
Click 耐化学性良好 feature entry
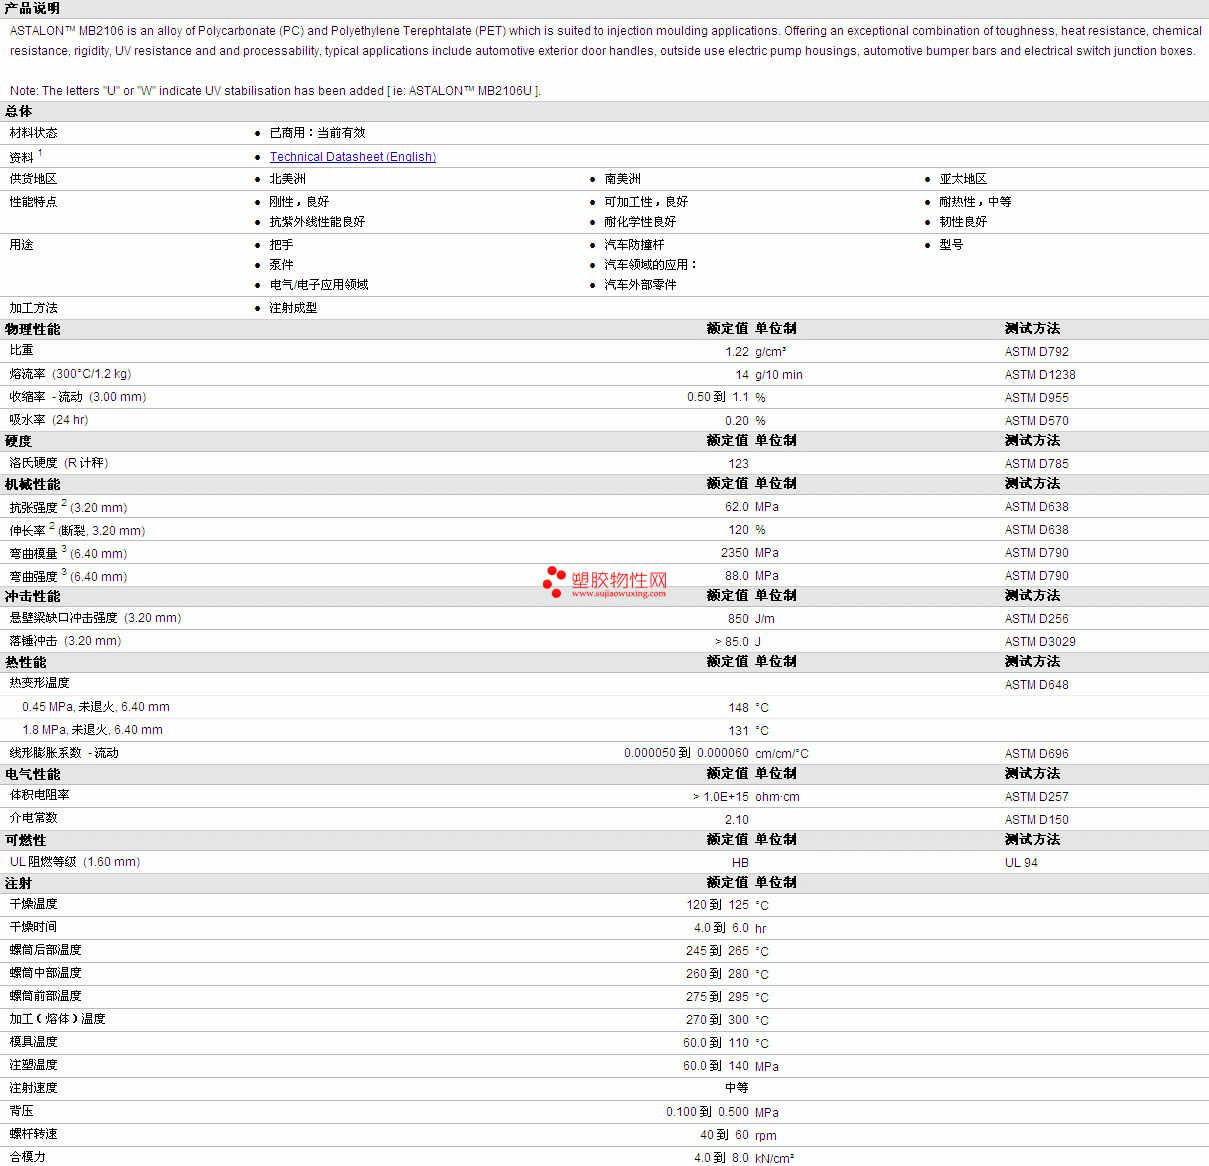click(x=640, y=222)
